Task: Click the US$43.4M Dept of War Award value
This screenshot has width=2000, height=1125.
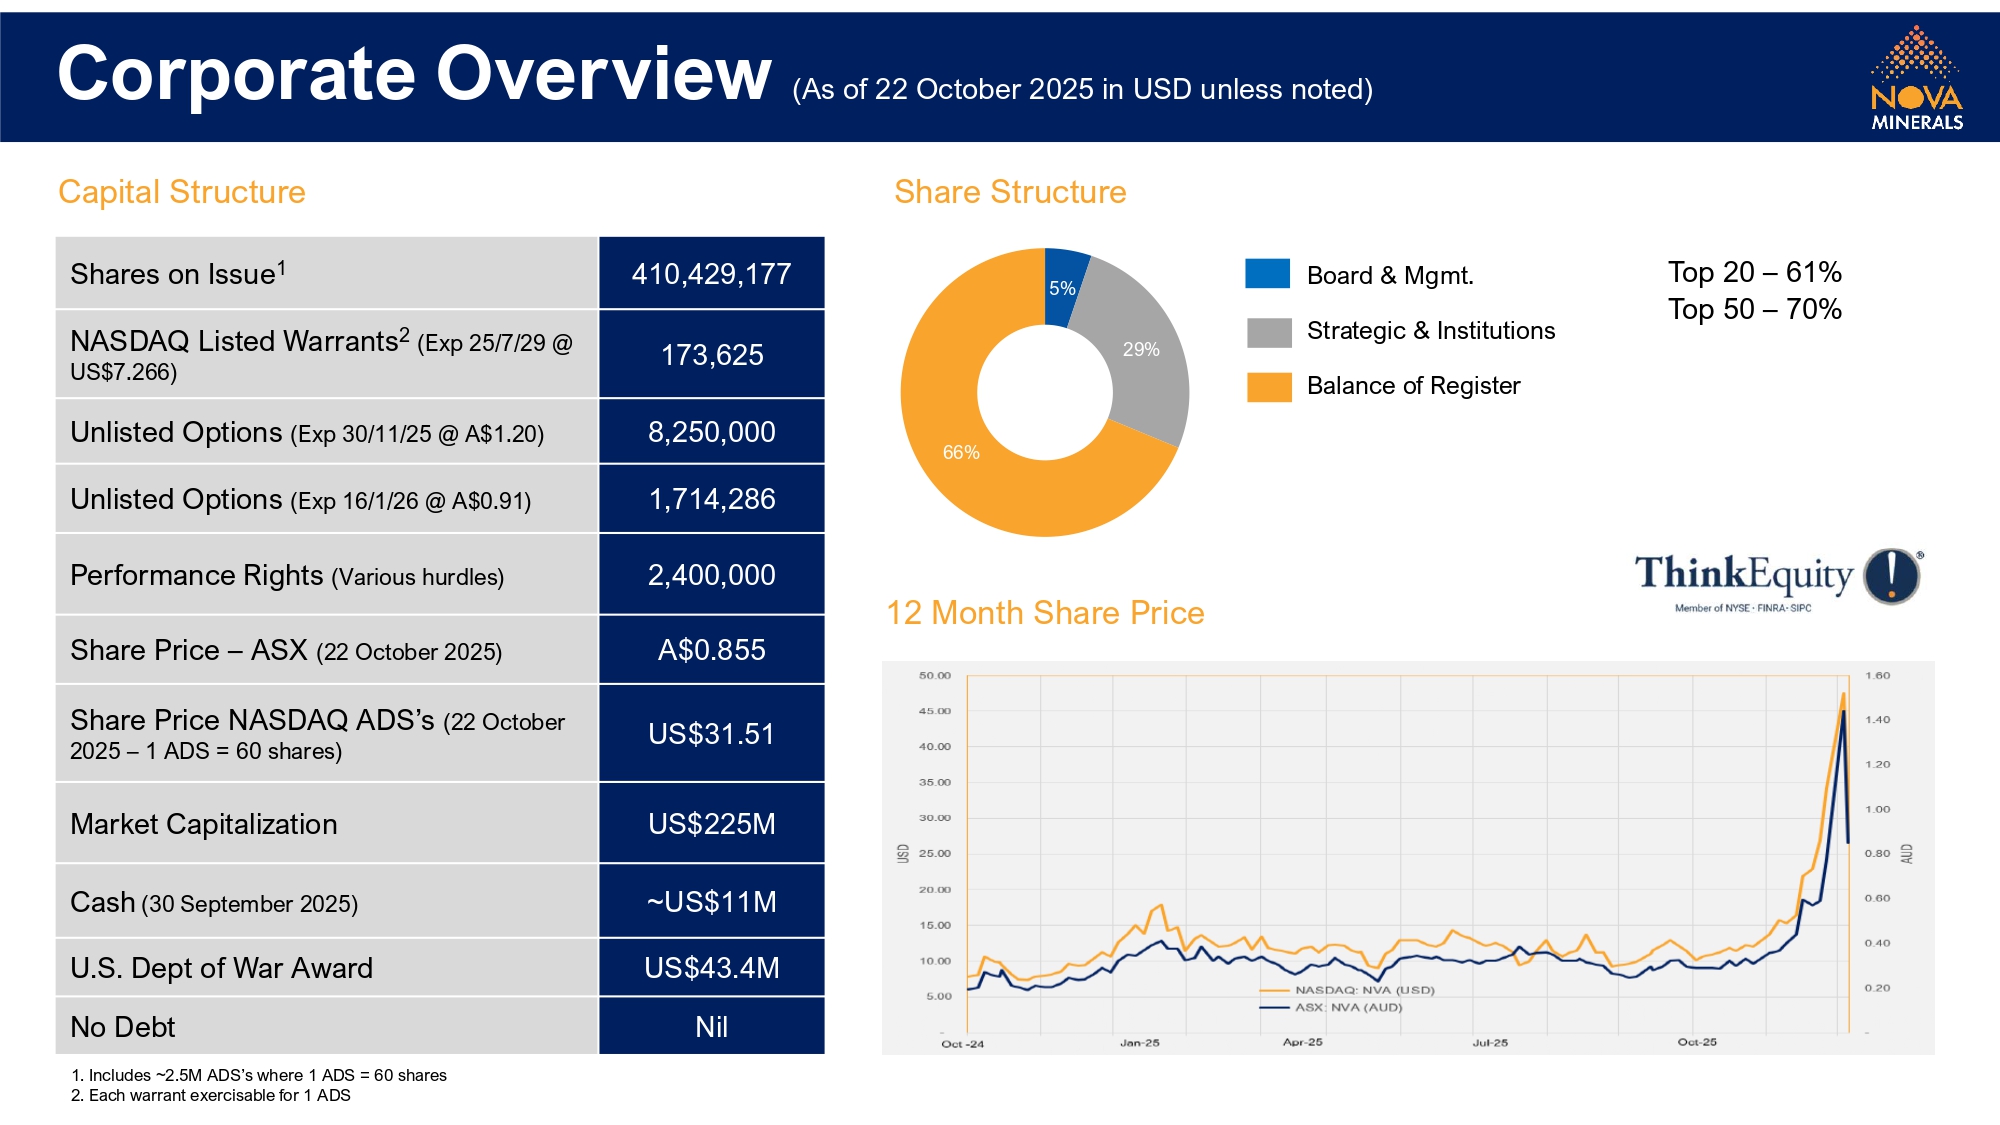Action: tap(711, 968)
